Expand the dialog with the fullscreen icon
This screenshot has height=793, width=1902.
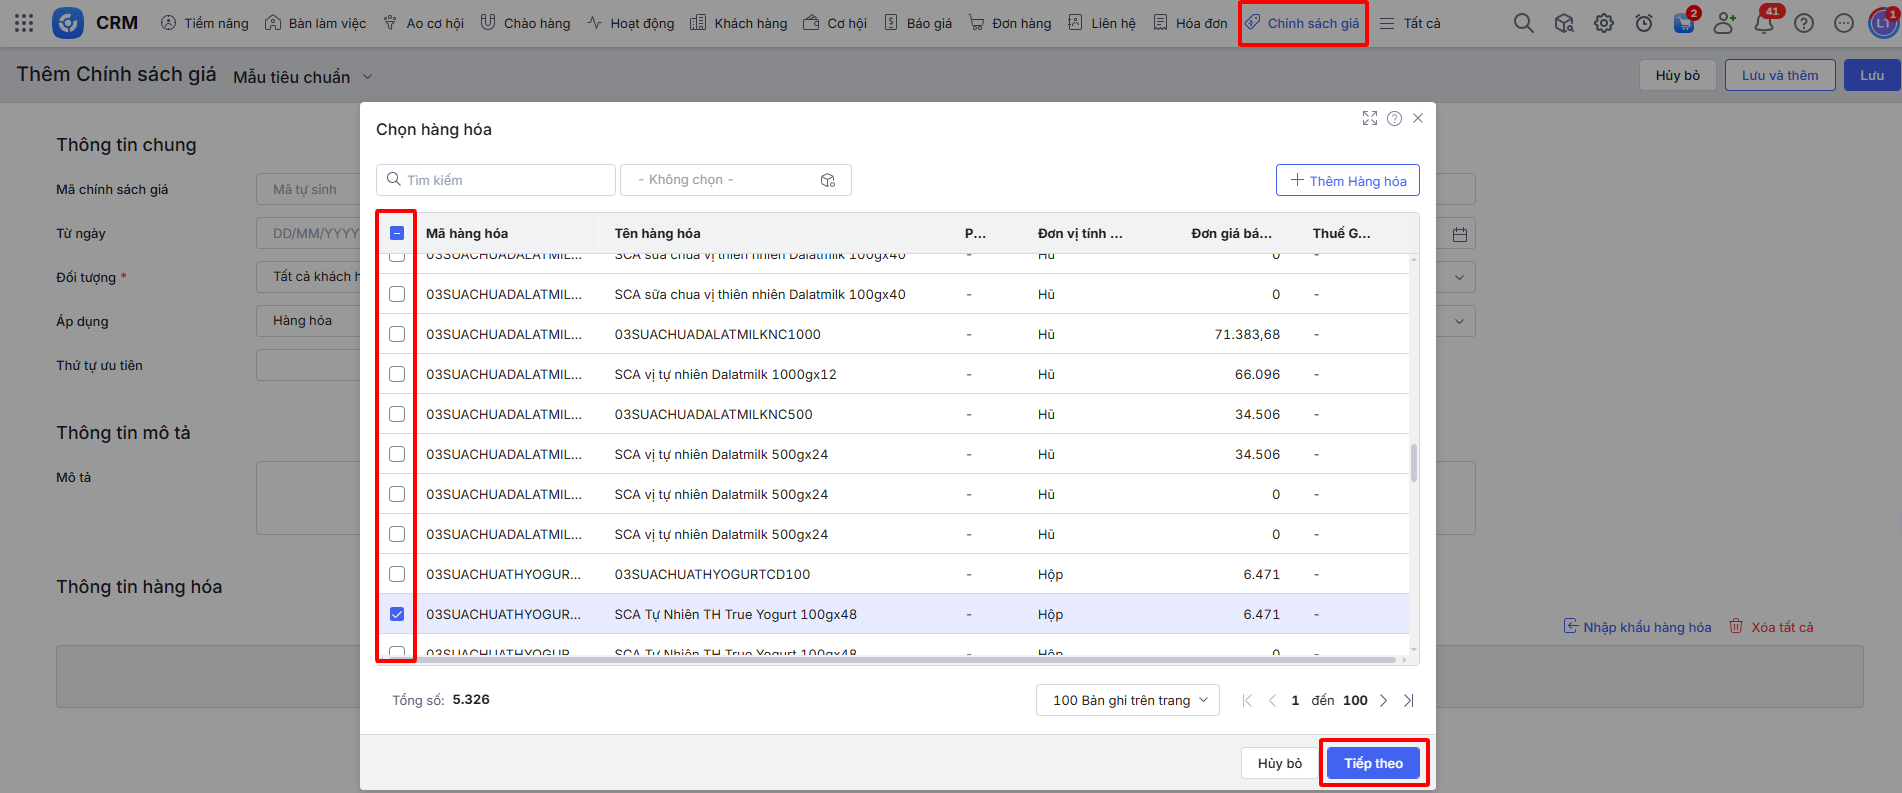pos(1370,118)
